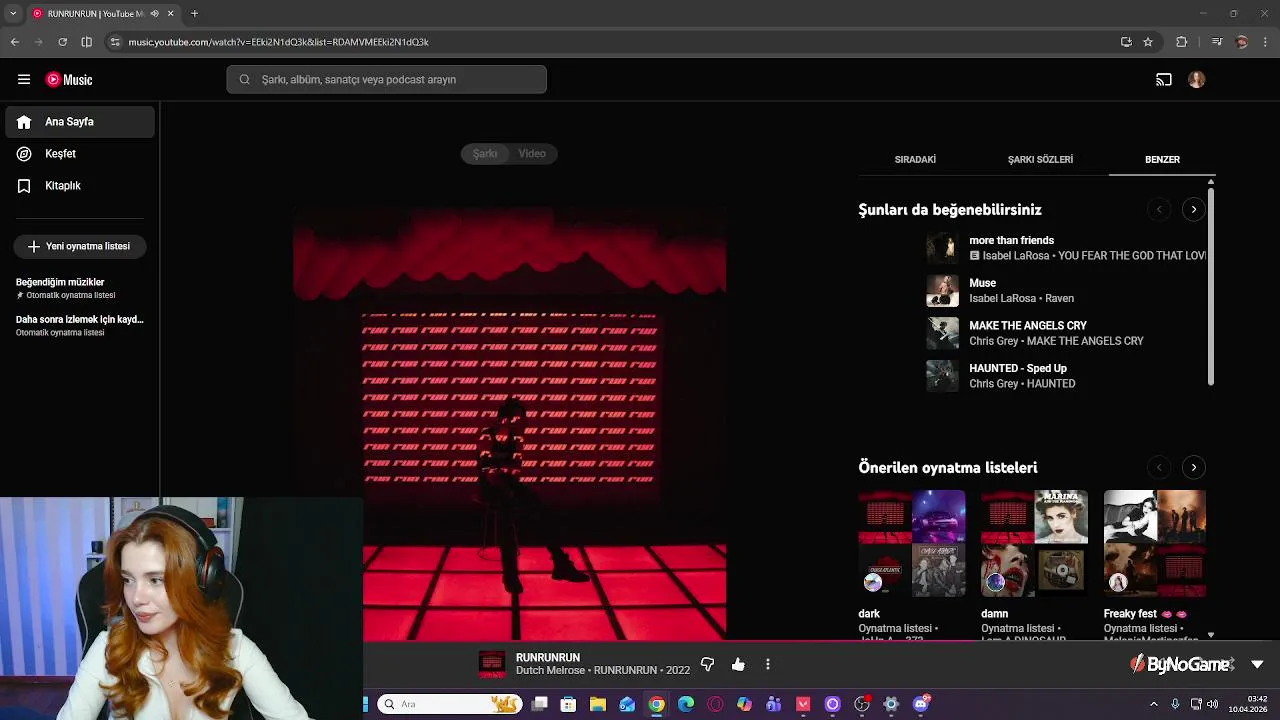Viewport: 1280px width, 720px height.
Task: Open the account avatar menu
Action: pyautogui.click(x=1196, y=79)
